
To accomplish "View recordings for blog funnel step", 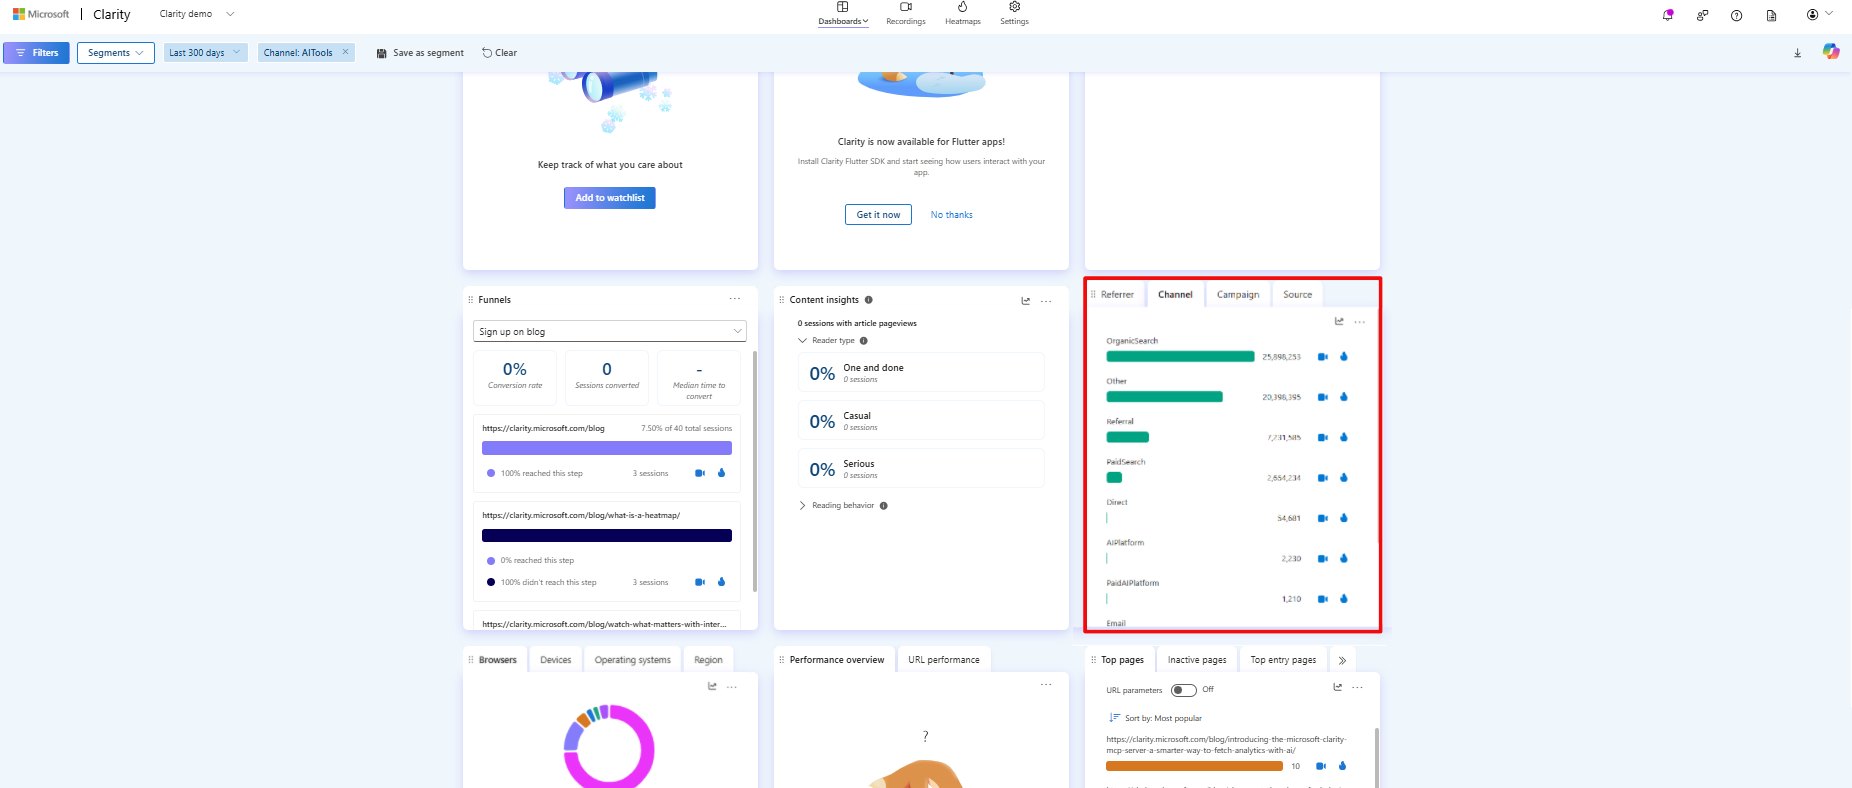I will tap(700, 473).
